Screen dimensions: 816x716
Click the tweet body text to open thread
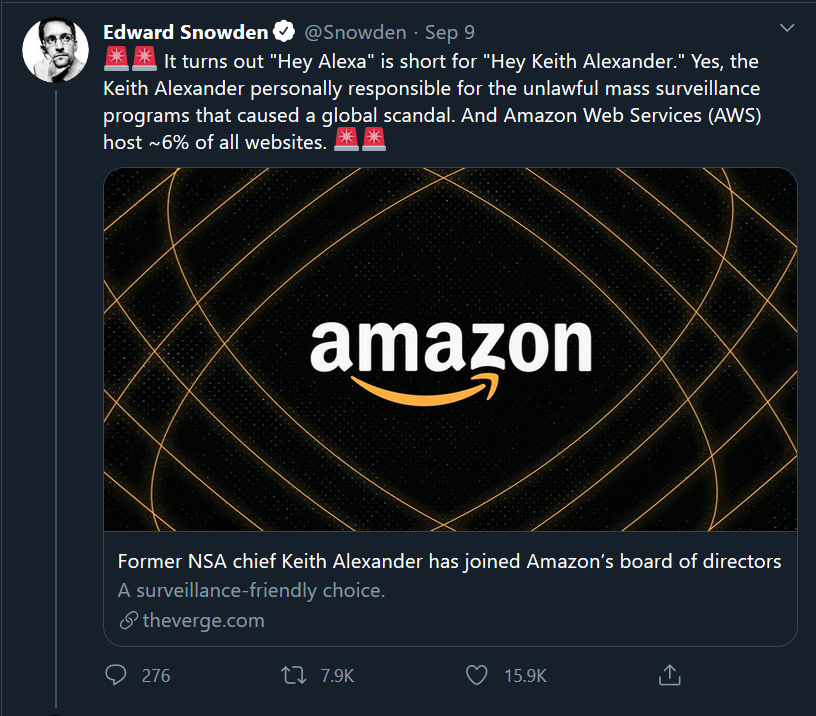tap(432, 101)
